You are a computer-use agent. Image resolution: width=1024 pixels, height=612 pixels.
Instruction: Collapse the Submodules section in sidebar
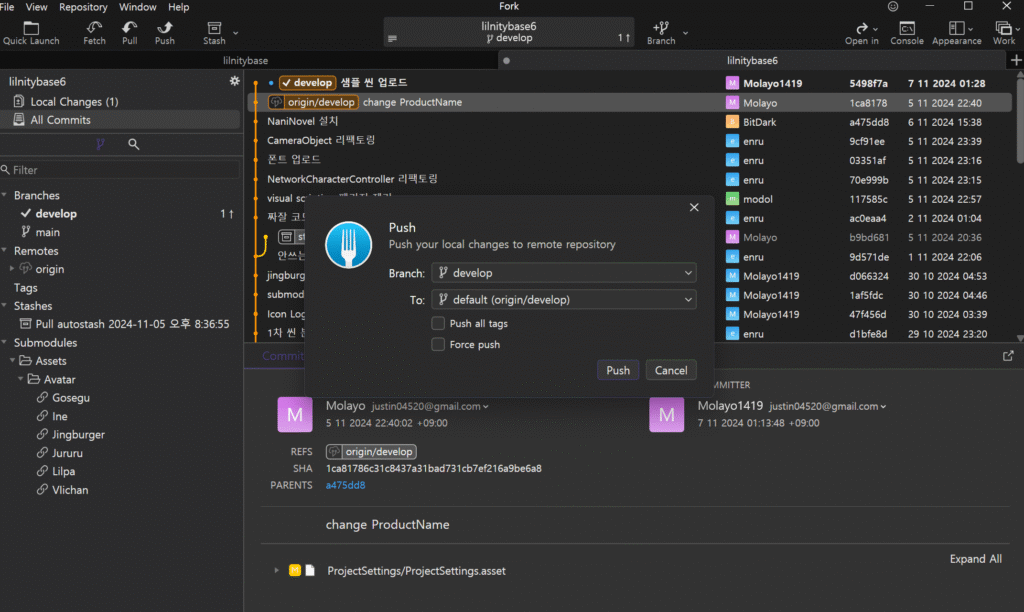click(6, 343)
